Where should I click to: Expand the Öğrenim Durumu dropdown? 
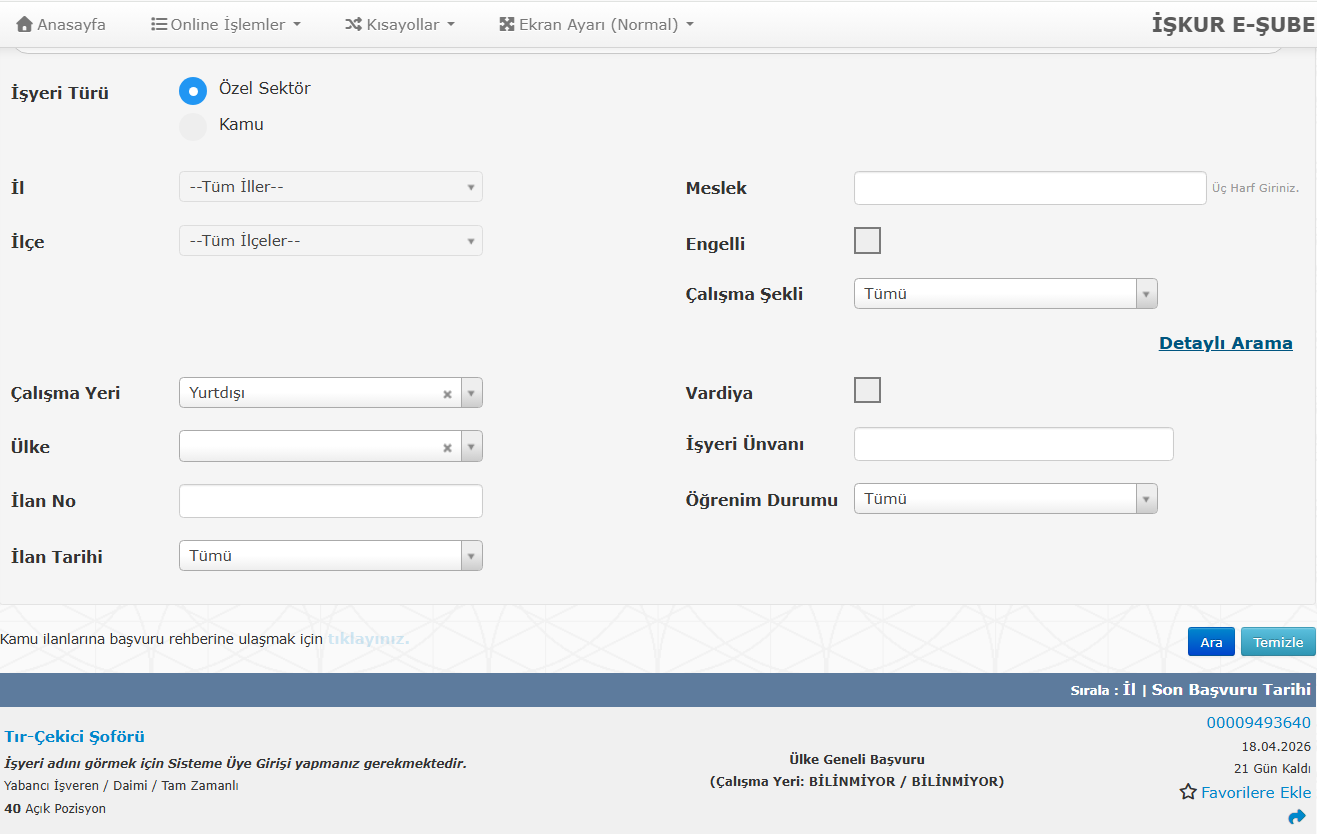[x=1005, y=499]
